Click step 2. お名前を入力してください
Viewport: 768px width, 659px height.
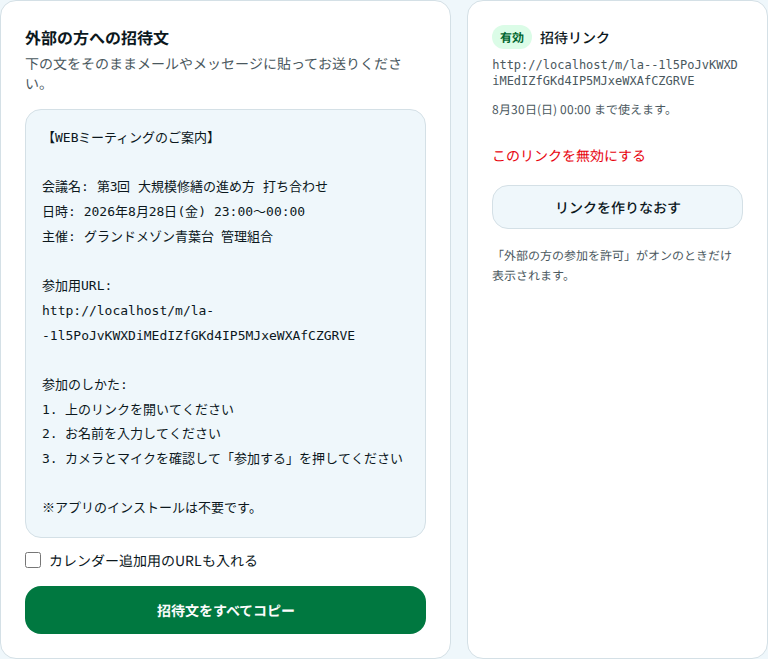131,434
